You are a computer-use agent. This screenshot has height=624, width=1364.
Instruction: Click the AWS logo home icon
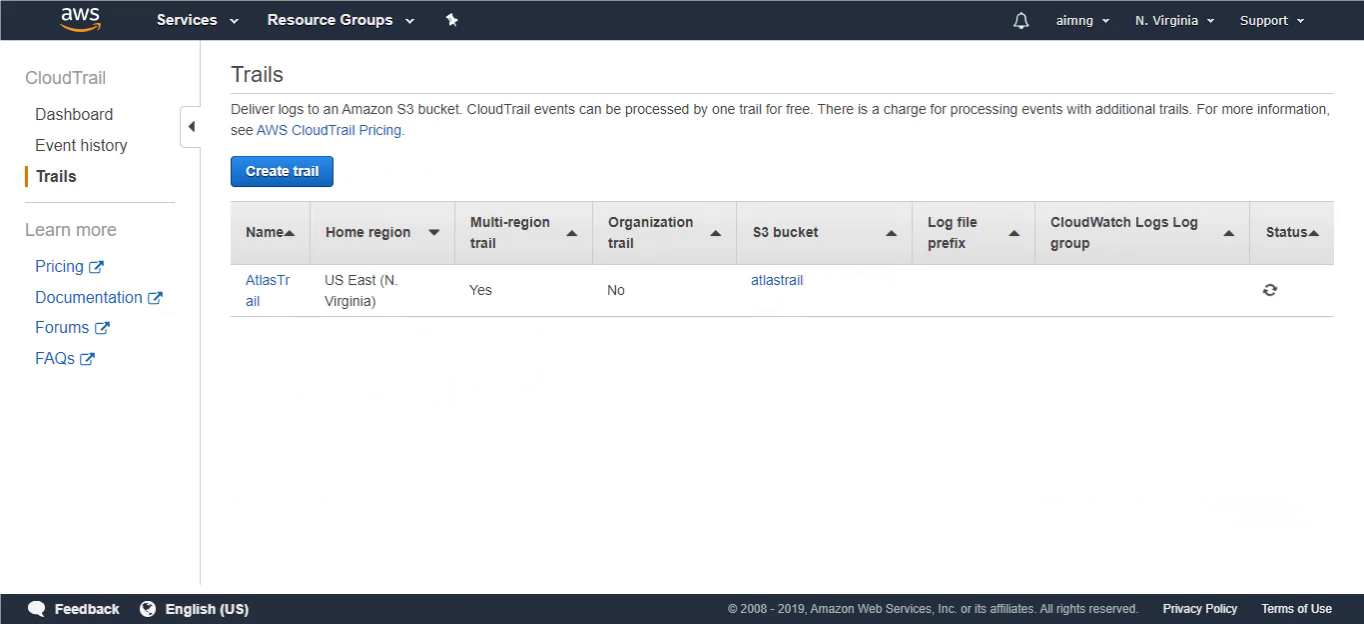80,20
